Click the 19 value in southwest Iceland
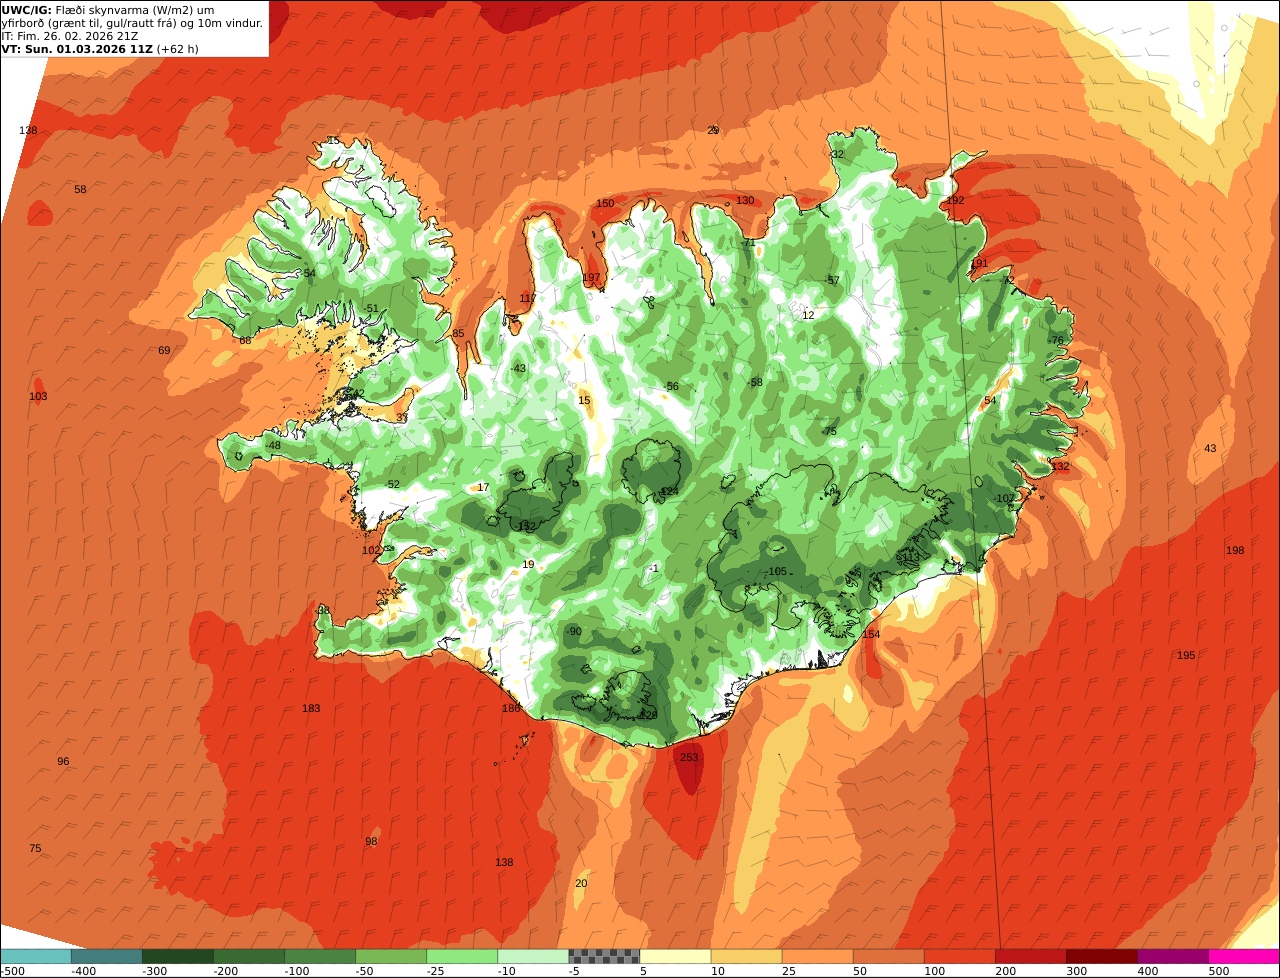Screen dimensions: 1280x978 [528, 565]
